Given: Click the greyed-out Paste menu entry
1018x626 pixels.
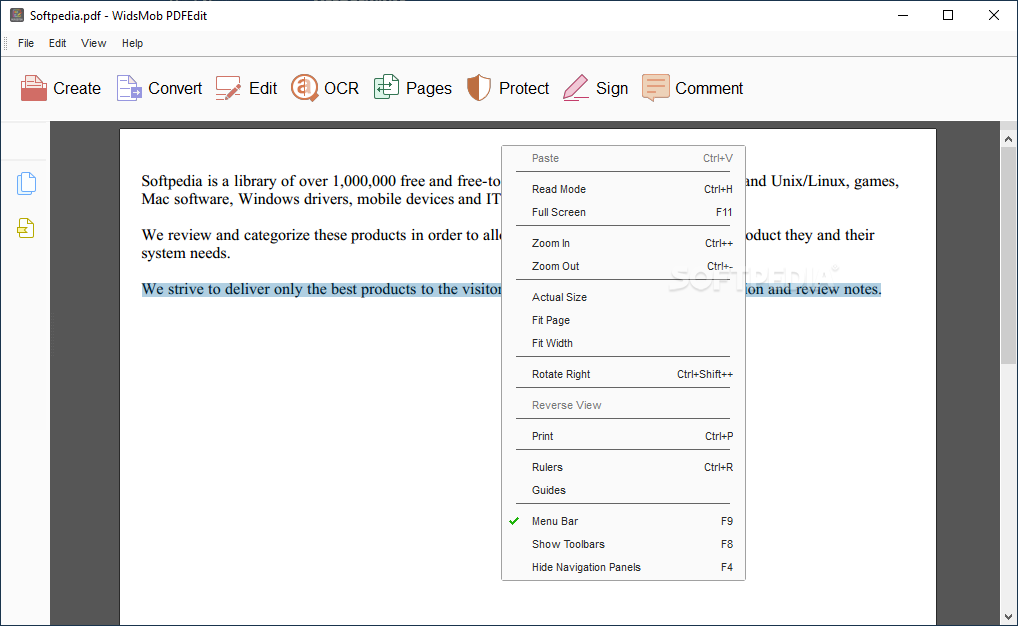Looking at the screenshot, I should pyautogui.click(x=623, y=158).
